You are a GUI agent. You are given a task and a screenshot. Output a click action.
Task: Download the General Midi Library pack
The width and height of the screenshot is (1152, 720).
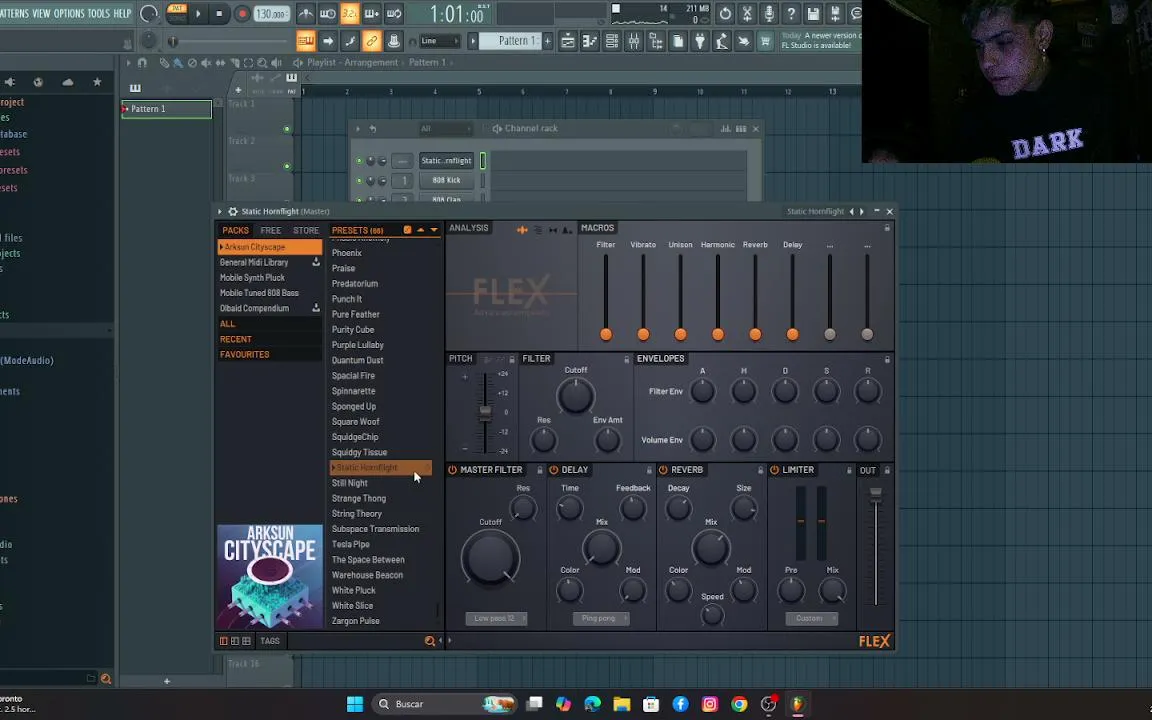coord(316,262)
